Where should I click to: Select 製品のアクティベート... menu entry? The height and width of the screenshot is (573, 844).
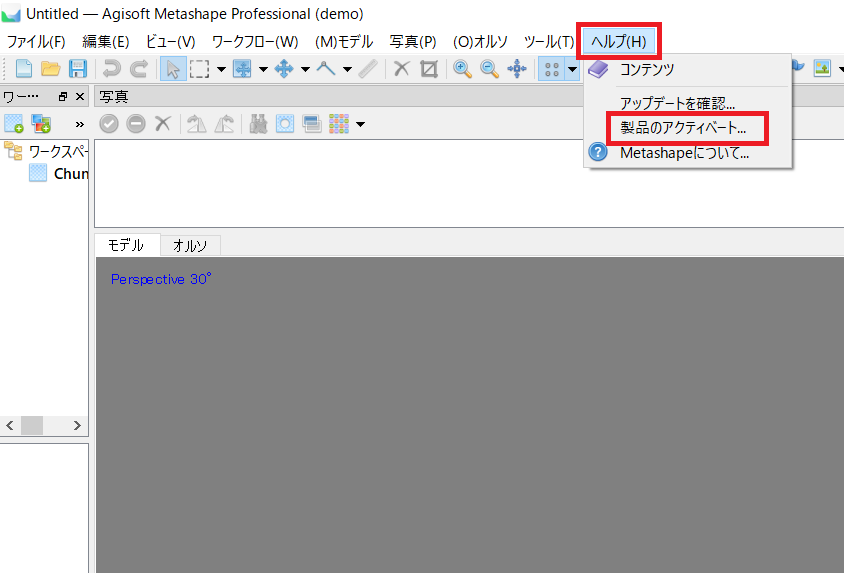(x=687, y=128)
